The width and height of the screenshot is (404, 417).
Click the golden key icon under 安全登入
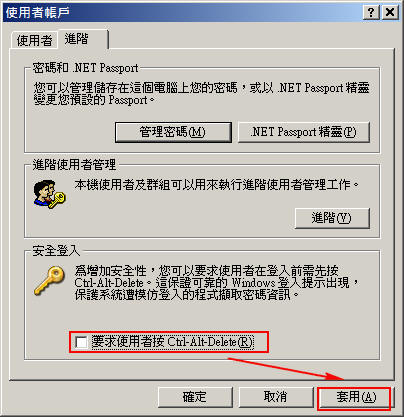click(49, 280)
